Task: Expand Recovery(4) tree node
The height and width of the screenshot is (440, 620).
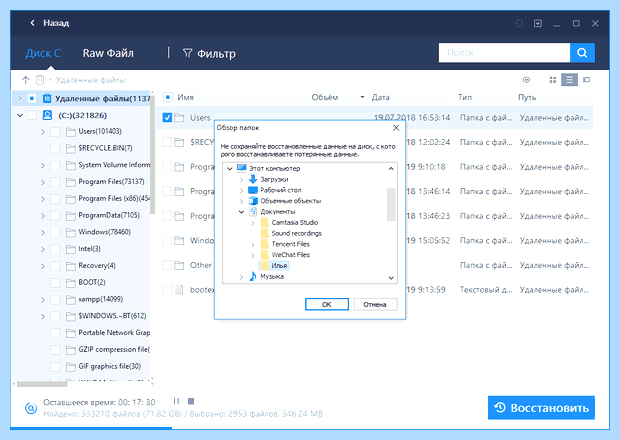Action: 43,266
